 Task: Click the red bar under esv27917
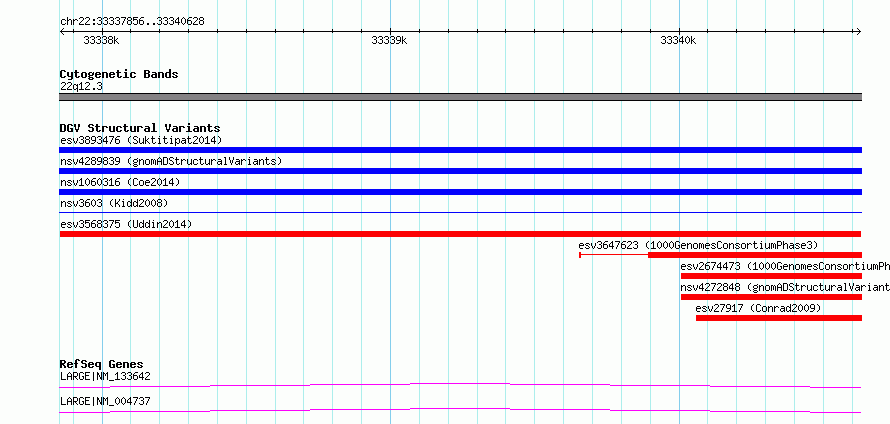(779, 318)
